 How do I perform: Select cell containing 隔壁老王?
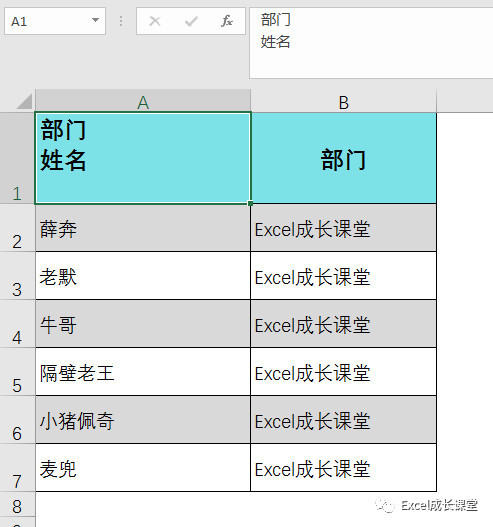(x=143, y=372)
